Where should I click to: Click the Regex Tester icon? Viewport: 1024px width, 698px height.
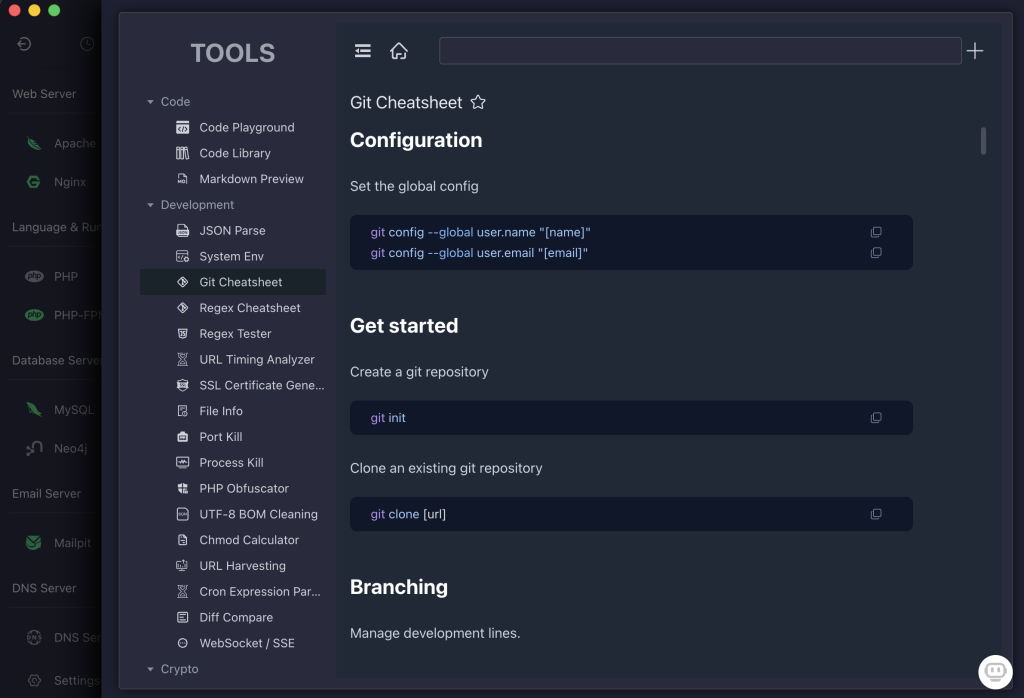pos(183,334)
